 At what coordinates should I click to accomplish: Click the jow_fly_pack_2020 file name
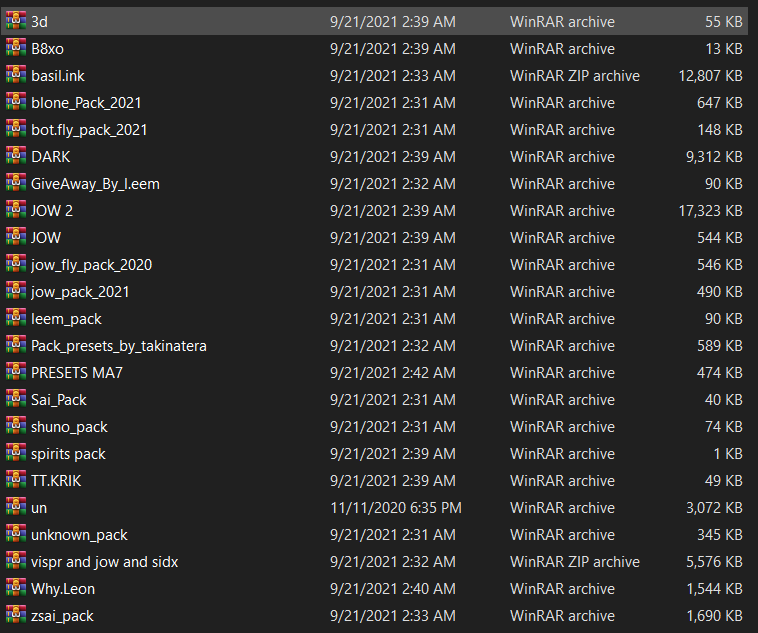point(91,265)
